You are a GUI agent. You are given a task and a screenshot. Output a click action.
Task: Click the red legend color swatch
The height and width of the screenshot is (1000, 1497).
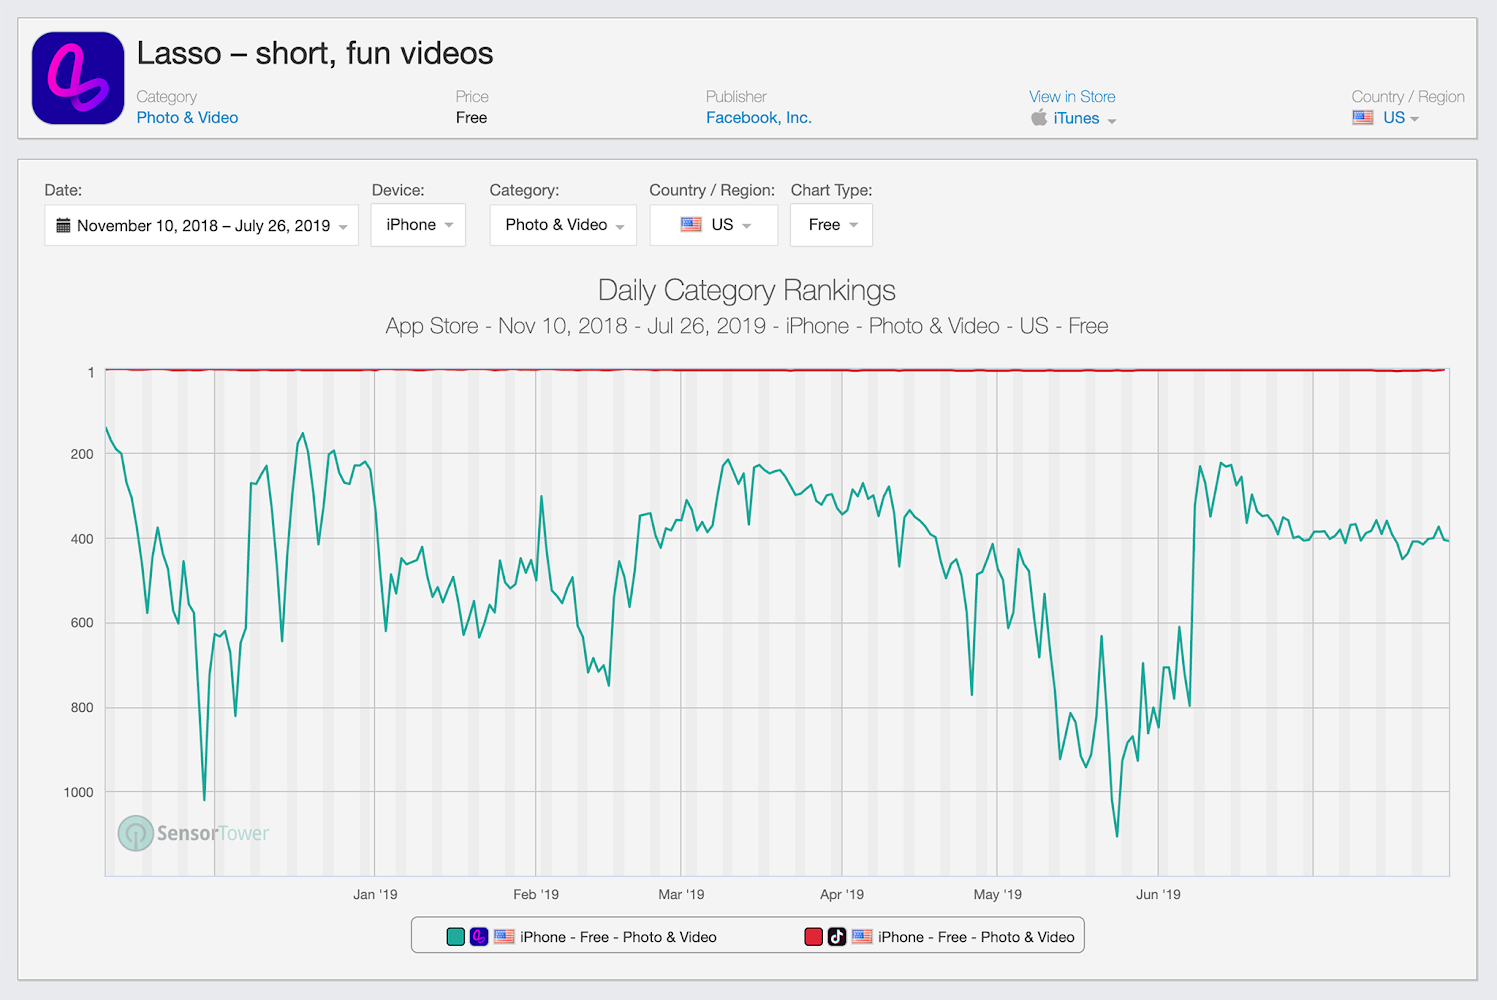pos(813,937)
